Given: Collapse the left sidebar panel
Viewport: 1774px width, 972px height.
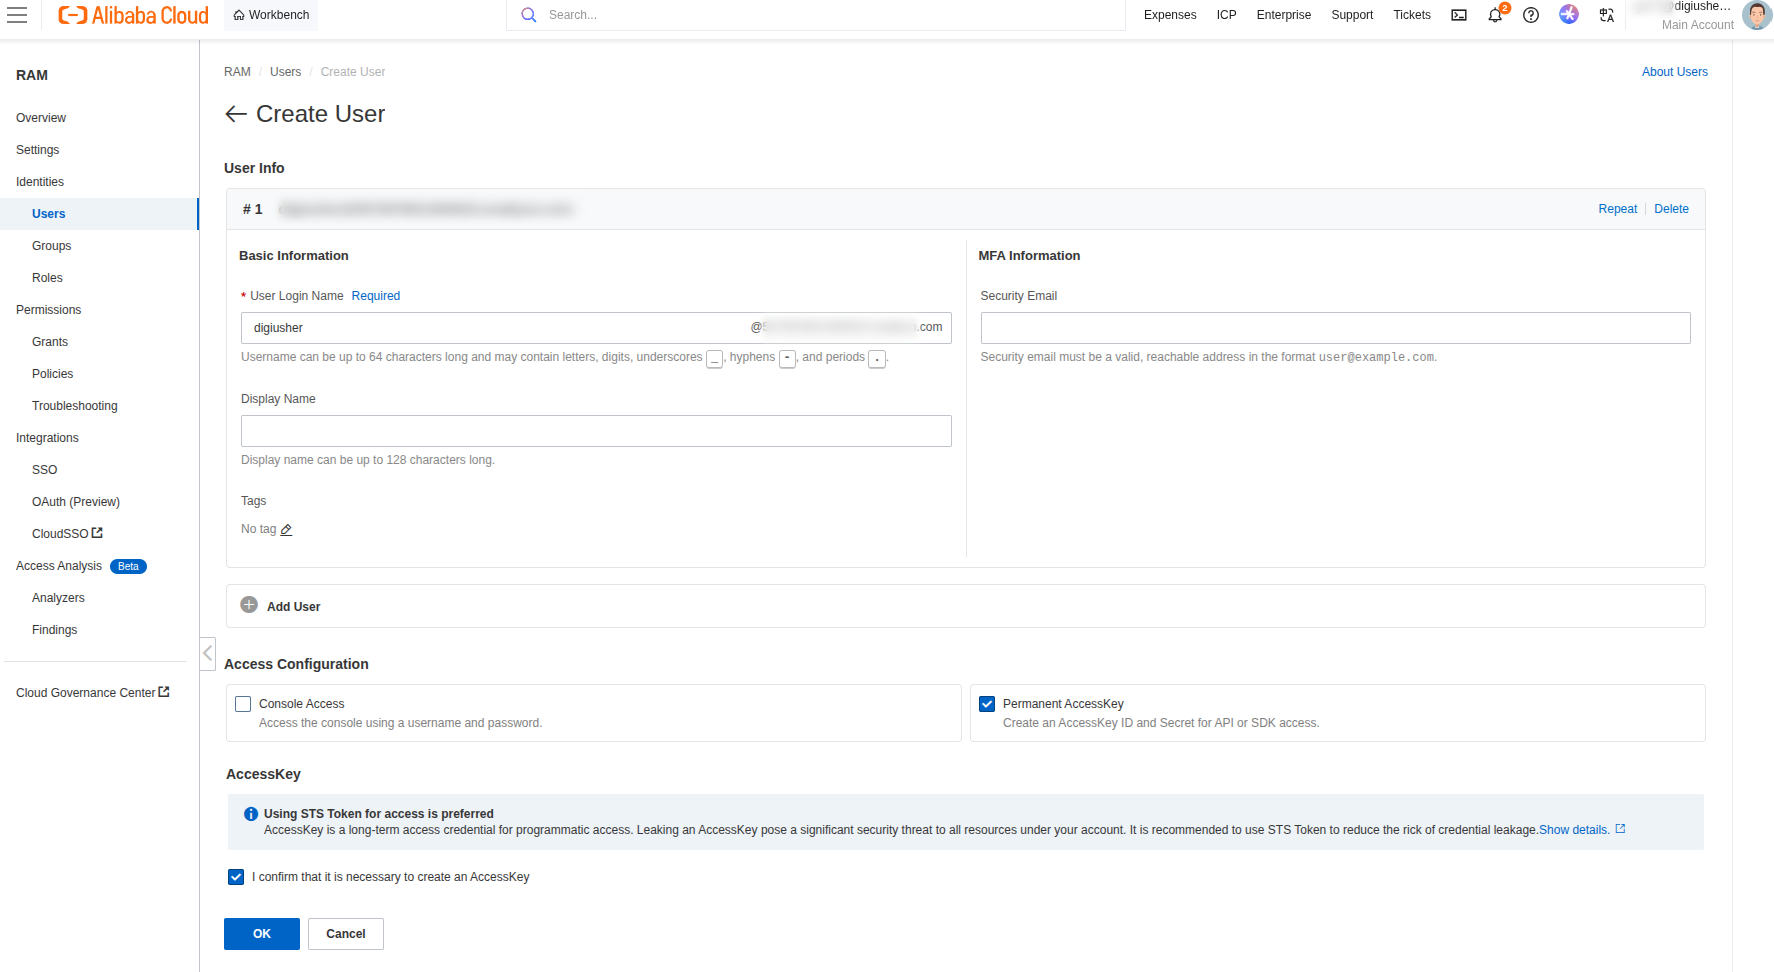Looking at the screenshot, I should pyautogui.click(x=208, y=654).
